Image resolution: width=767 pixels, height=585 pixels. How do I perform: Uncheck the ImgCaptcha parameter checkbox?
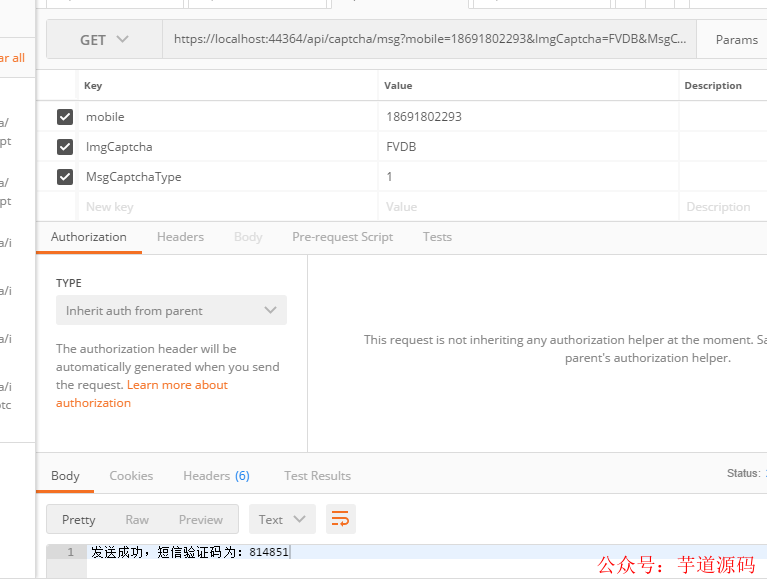[x=65, y=147]
